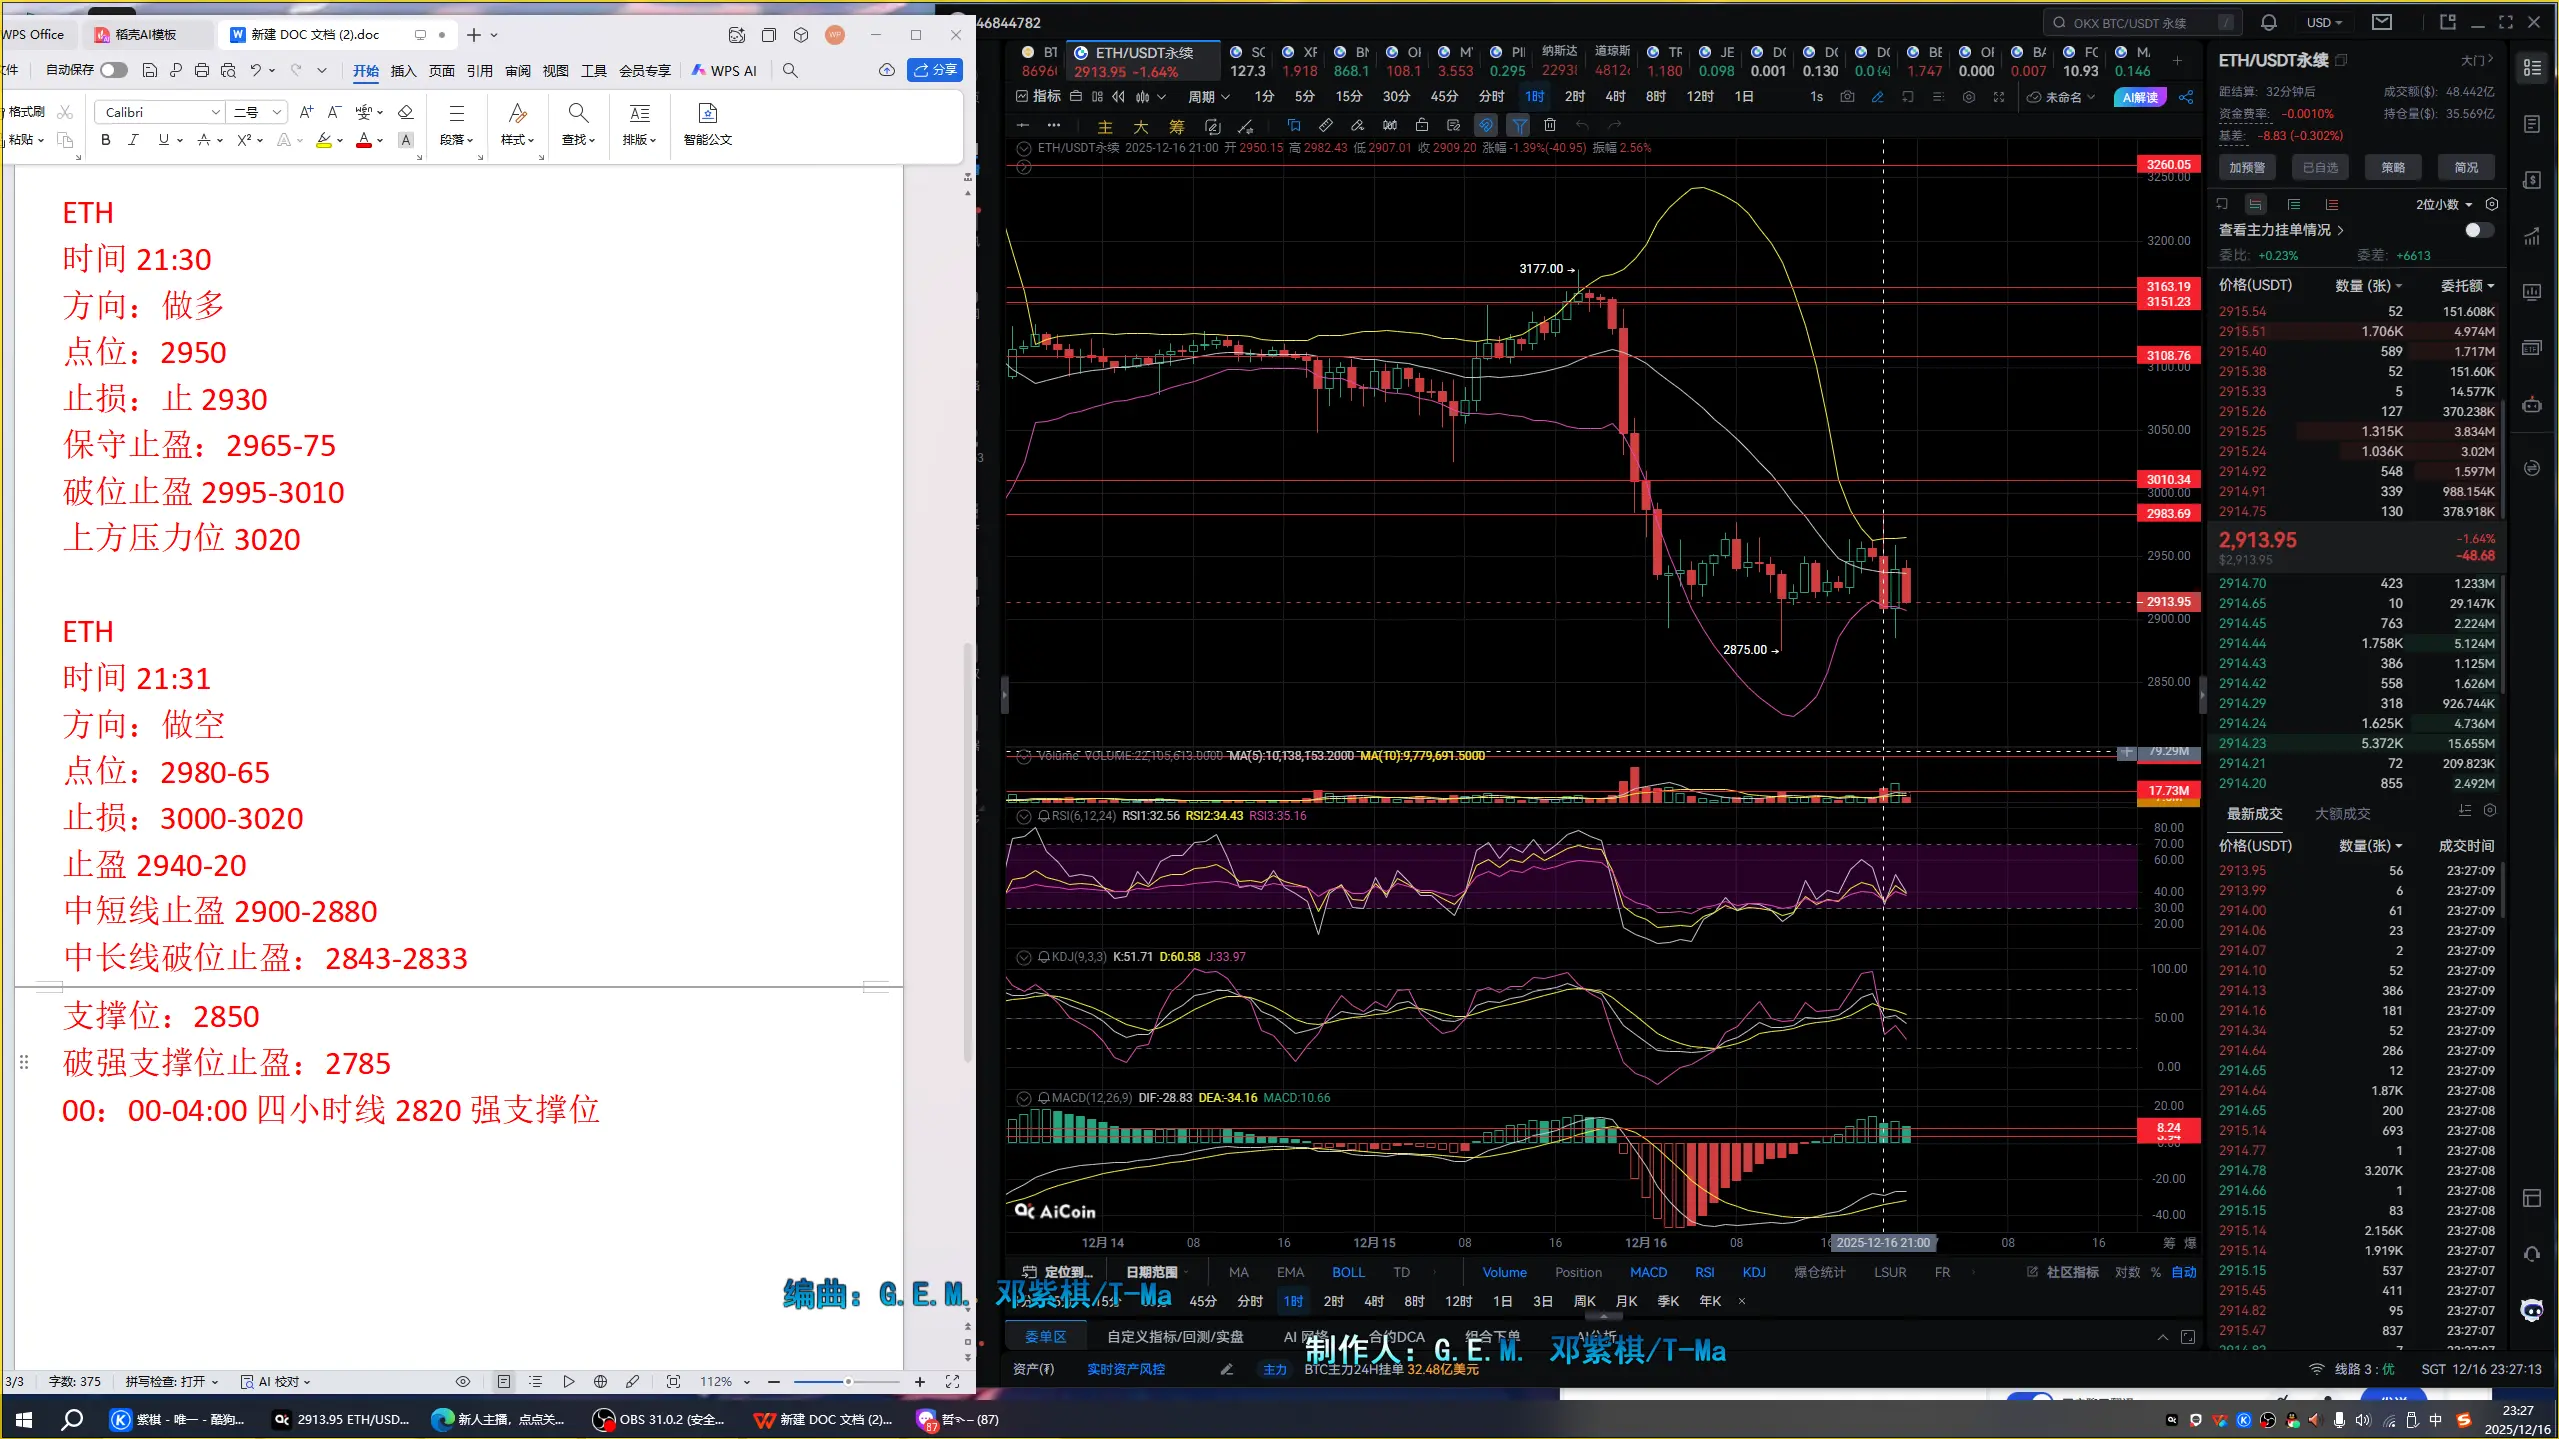Select the 4时 timeframe tab
Screen dimensions: 2559x1439
point(1615,97)
